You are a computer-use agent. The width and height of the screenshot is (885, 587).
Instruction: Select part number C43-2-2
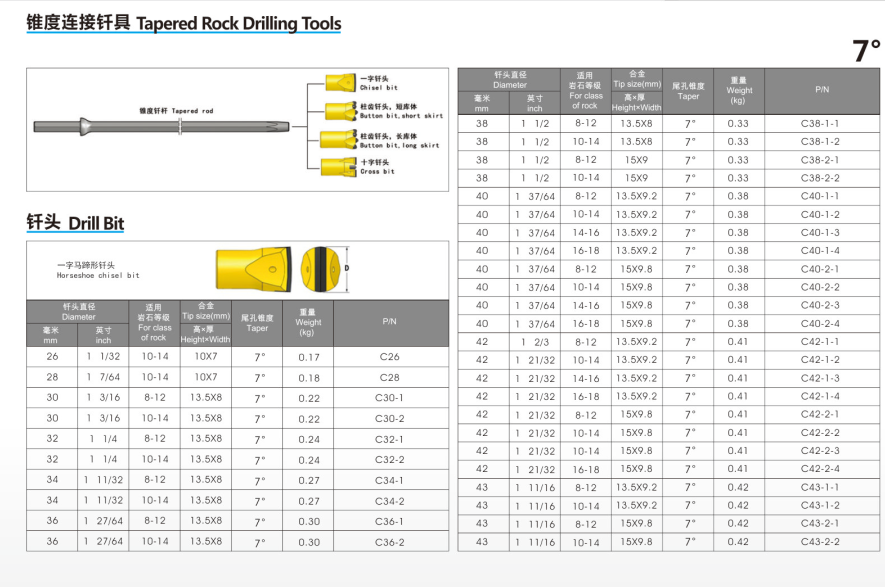[x=820, y=541]
